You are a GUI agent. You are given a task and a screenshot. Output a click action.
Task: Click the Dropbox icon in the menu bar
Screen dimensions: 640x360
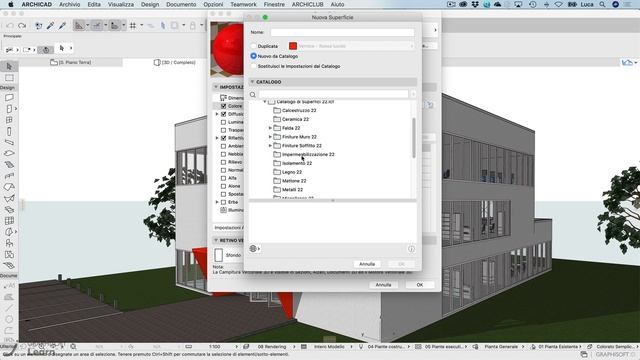coord(475,4)
